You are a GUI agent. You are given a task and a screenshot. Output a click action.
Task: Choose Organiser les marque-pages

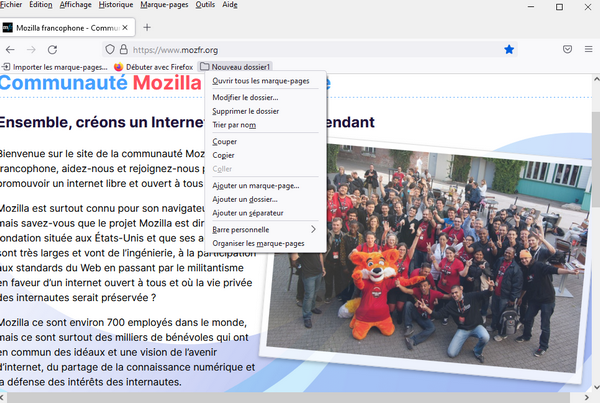(266, 243)
